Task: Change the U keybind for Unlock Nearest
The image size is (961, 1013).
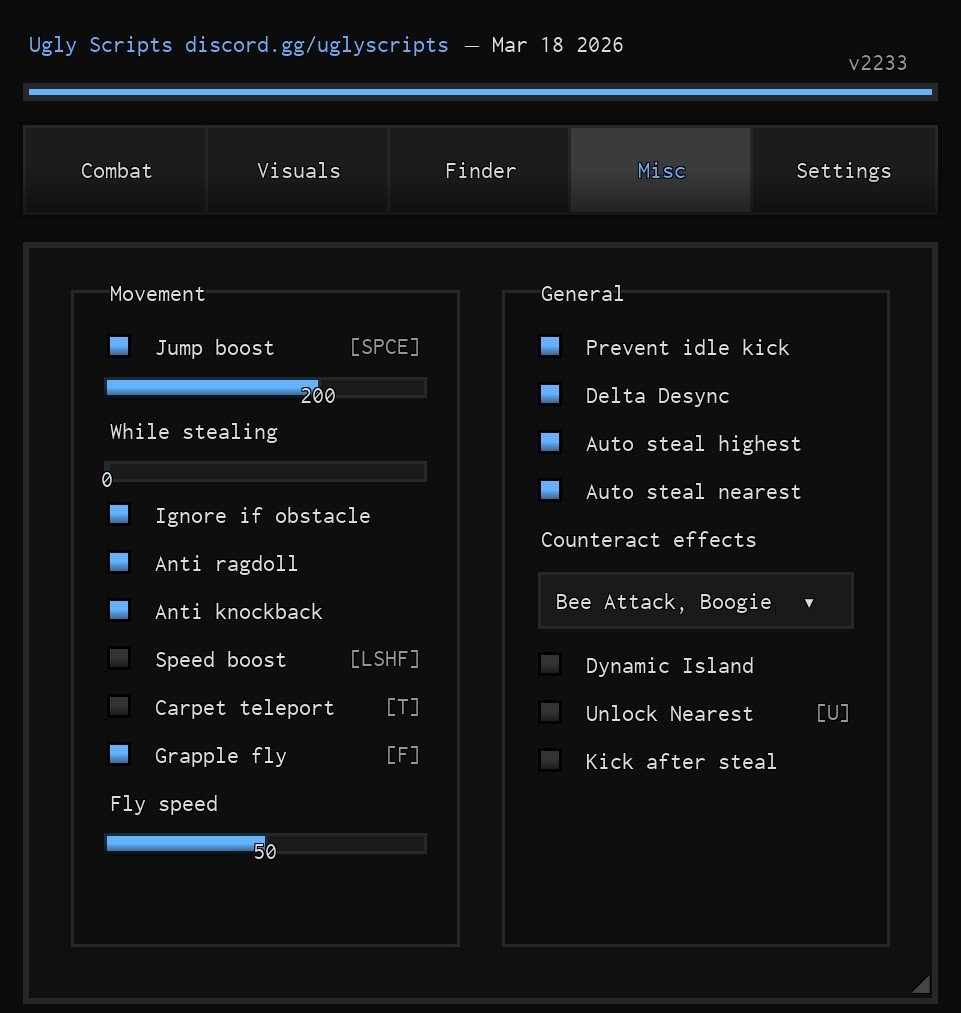Action: pos(833,714)
